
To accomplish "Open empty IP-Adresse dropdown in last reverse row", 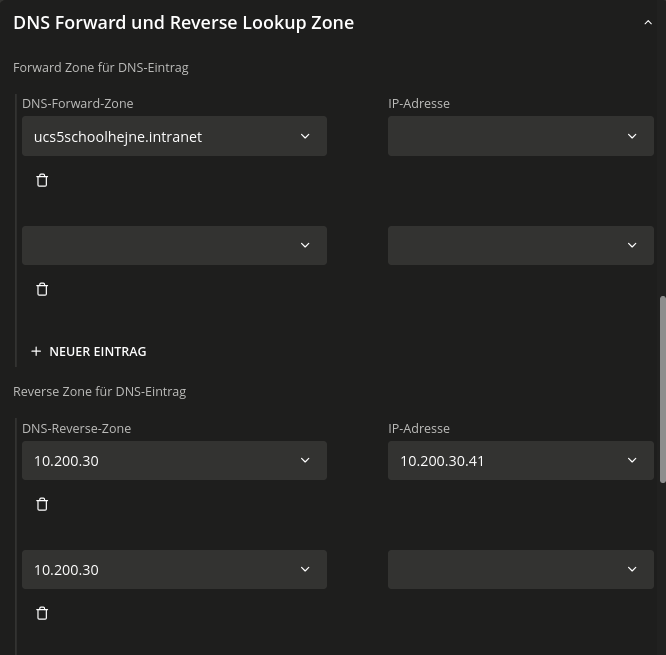I will (520, 570).
